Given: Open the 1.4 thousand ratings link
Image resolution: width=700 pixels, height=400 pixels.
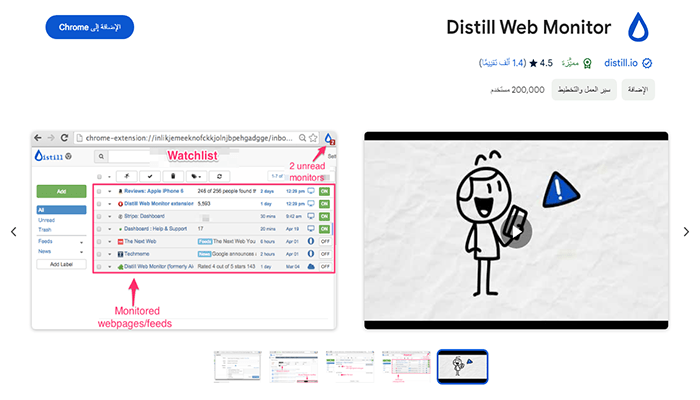Looking at the screenshot, I should coord(503,63).
